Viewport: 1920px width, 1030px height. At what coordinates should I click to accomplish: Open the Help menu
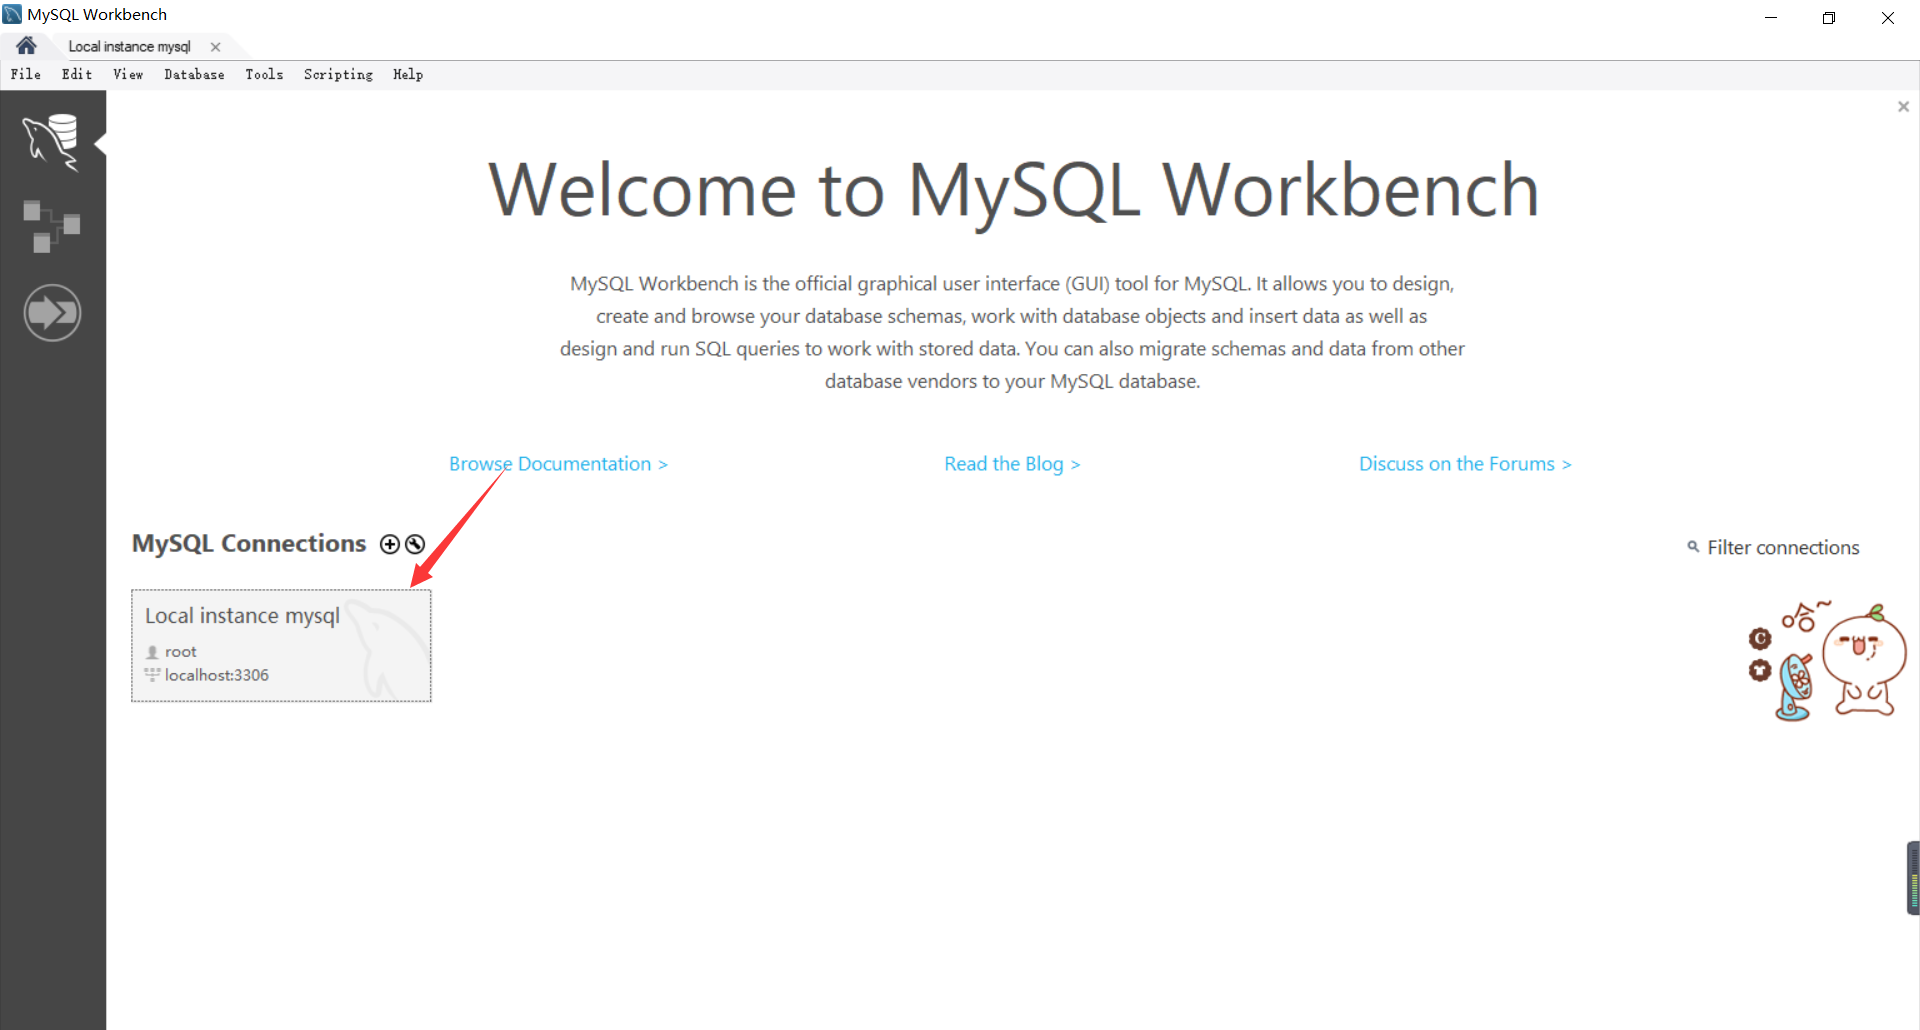(x=408, y=75)
